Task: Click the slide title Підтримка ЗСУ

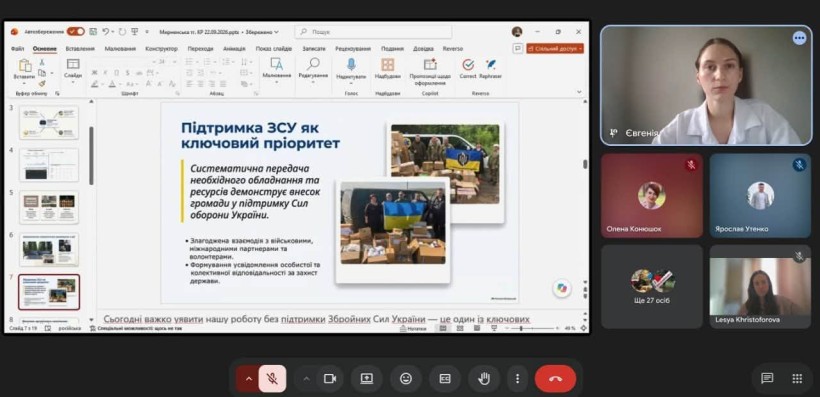Action: 260,135
